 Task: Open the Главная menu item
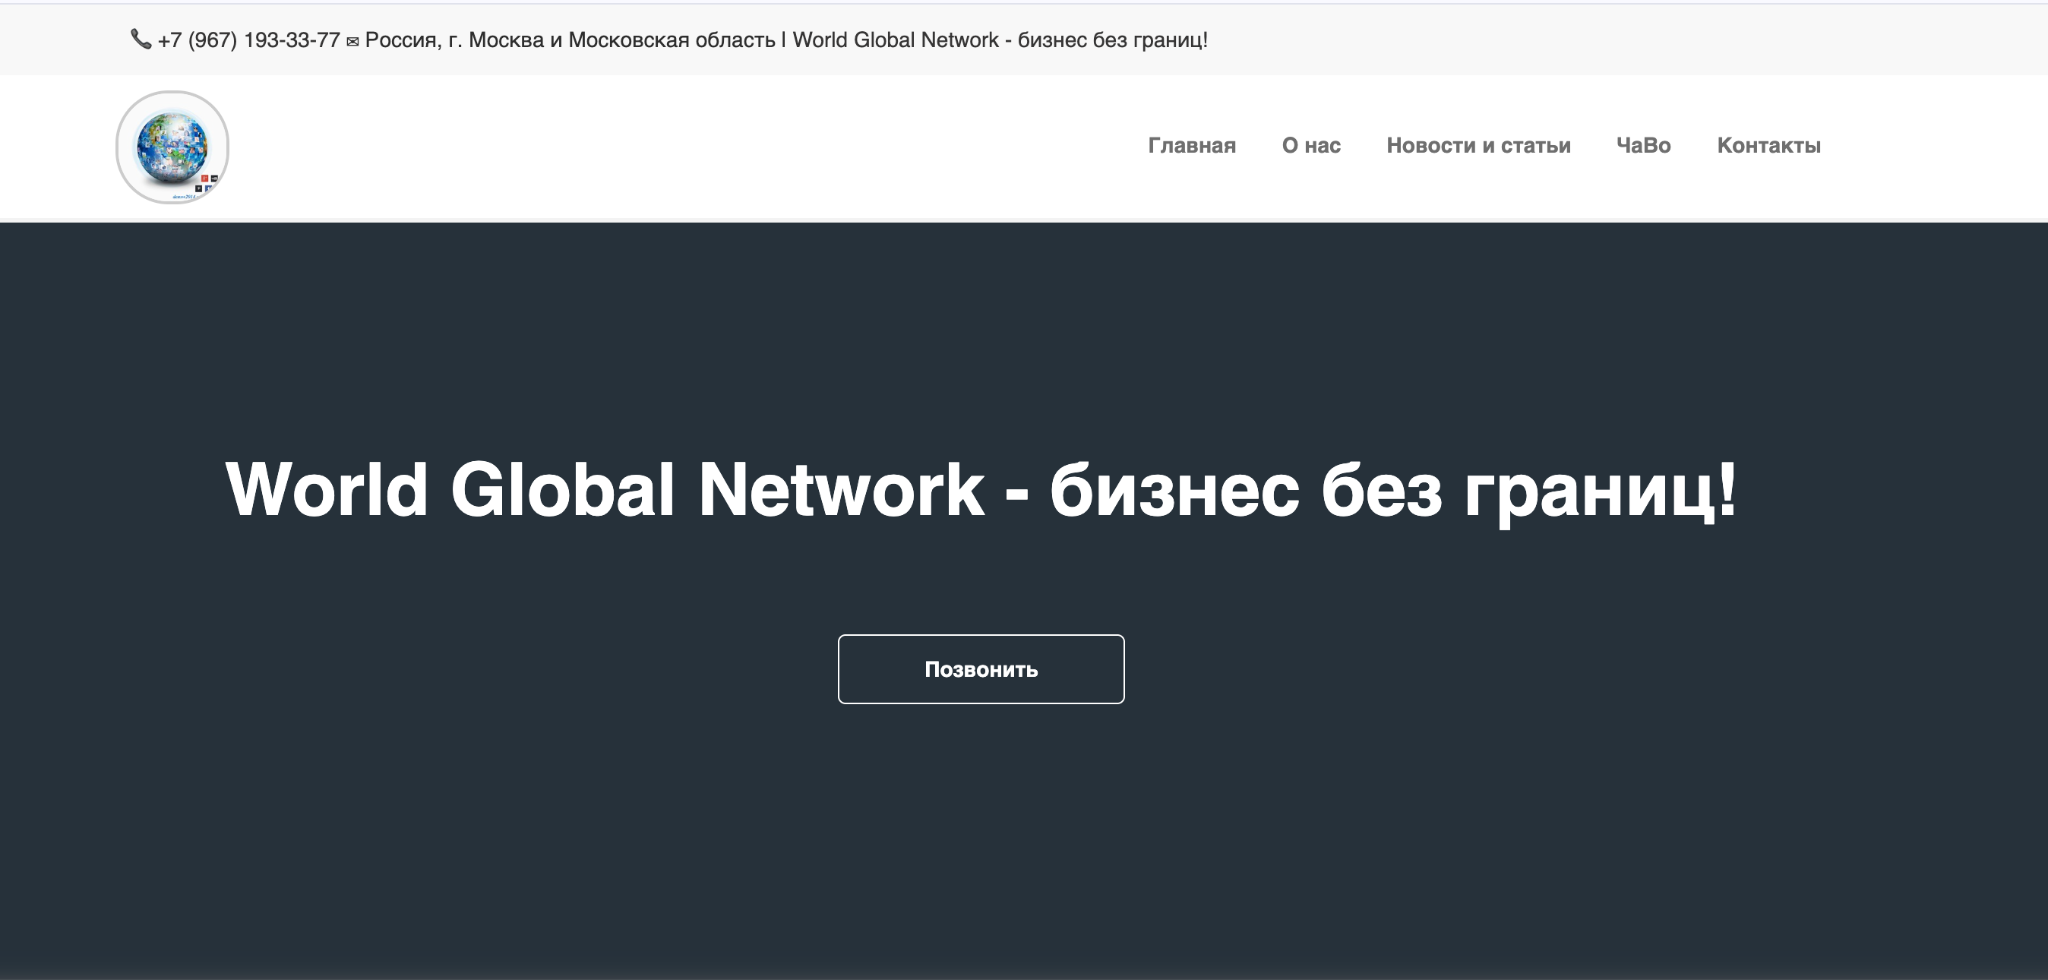1192,146
